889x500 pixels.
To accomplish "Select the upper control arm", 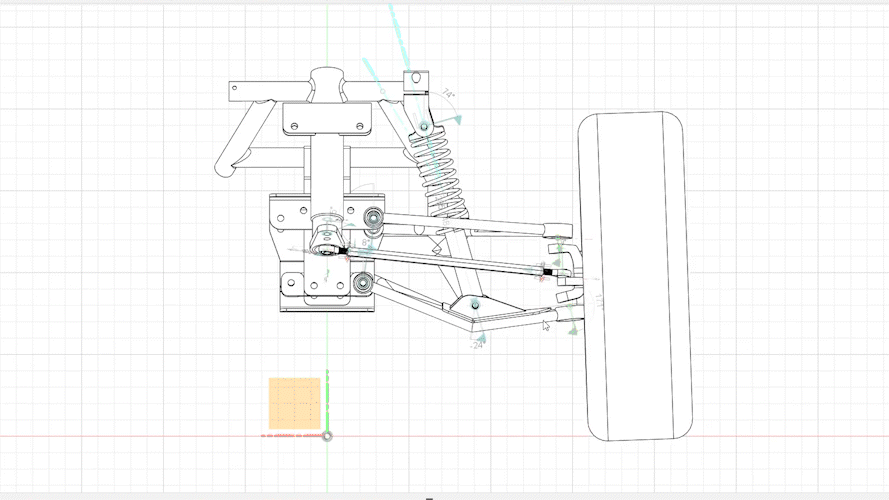I will click(x=470, y=223).
